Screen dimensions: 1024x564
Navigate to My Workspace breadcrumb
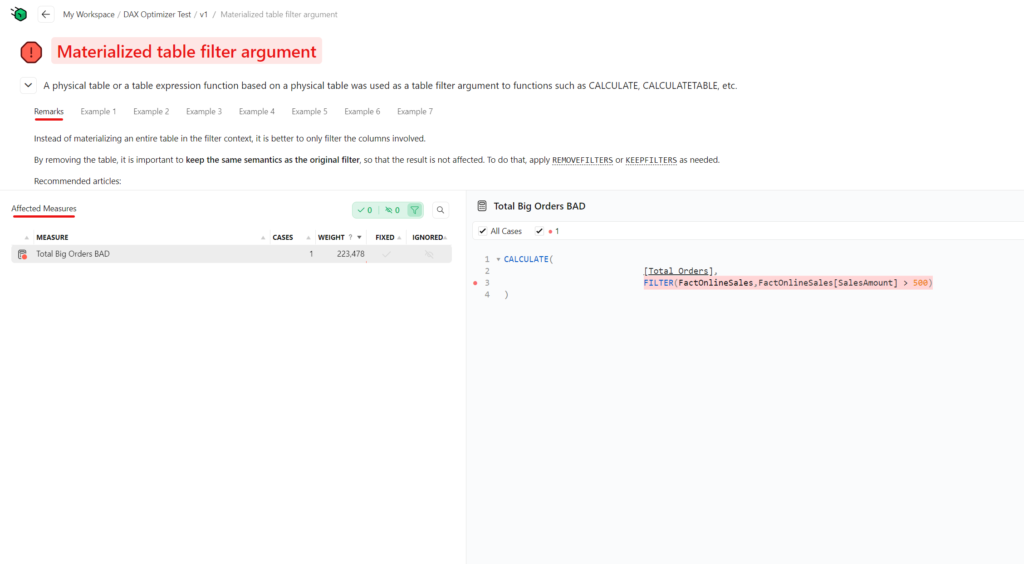point(88,14)
